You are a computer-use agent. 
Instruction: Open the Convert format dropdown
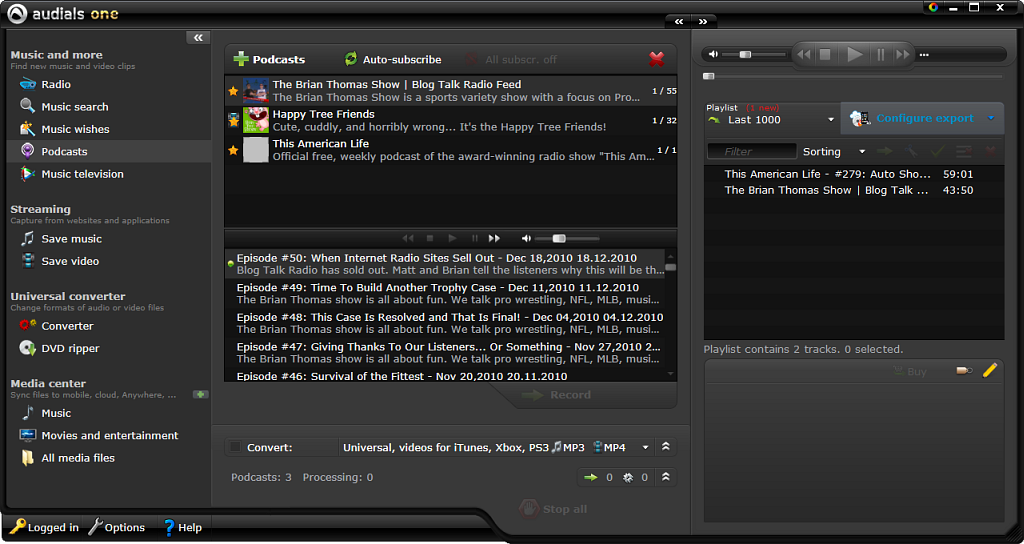pyautogui.click(x=645, y=447)
